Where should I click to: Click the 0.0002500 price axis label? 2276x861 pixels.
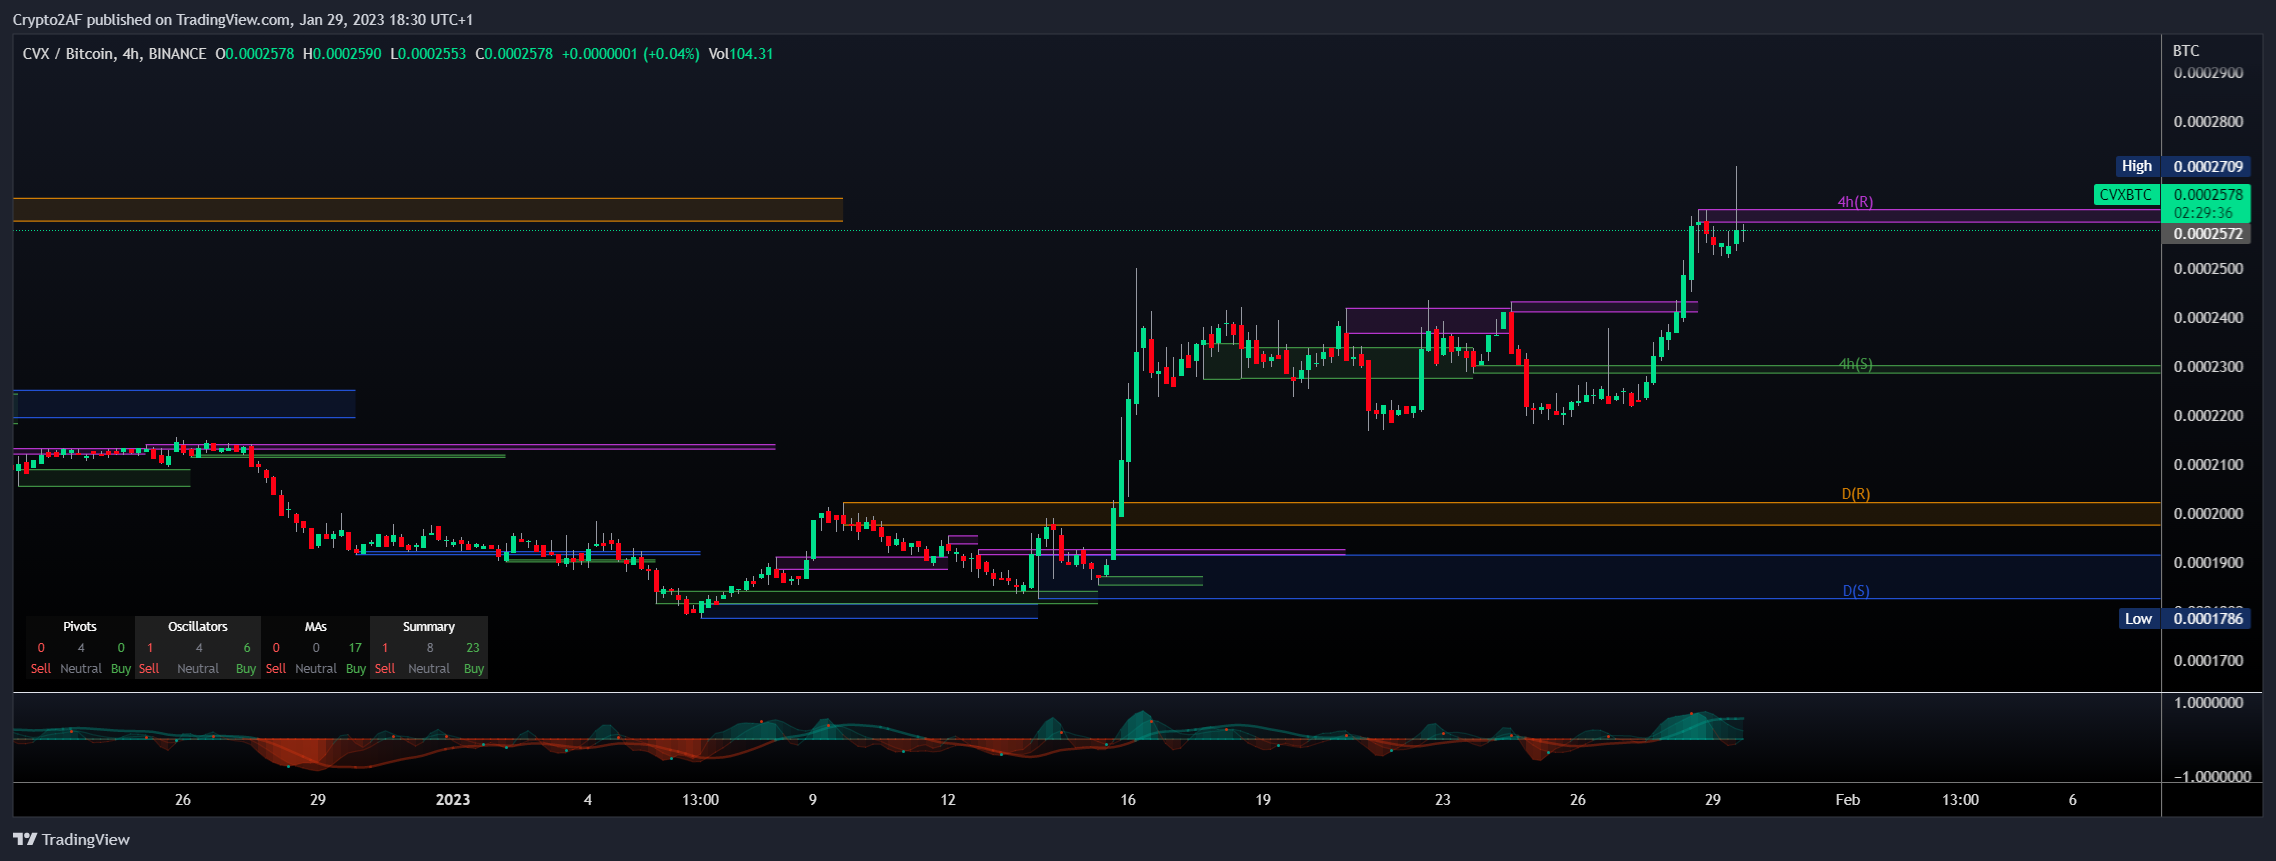2208,269
